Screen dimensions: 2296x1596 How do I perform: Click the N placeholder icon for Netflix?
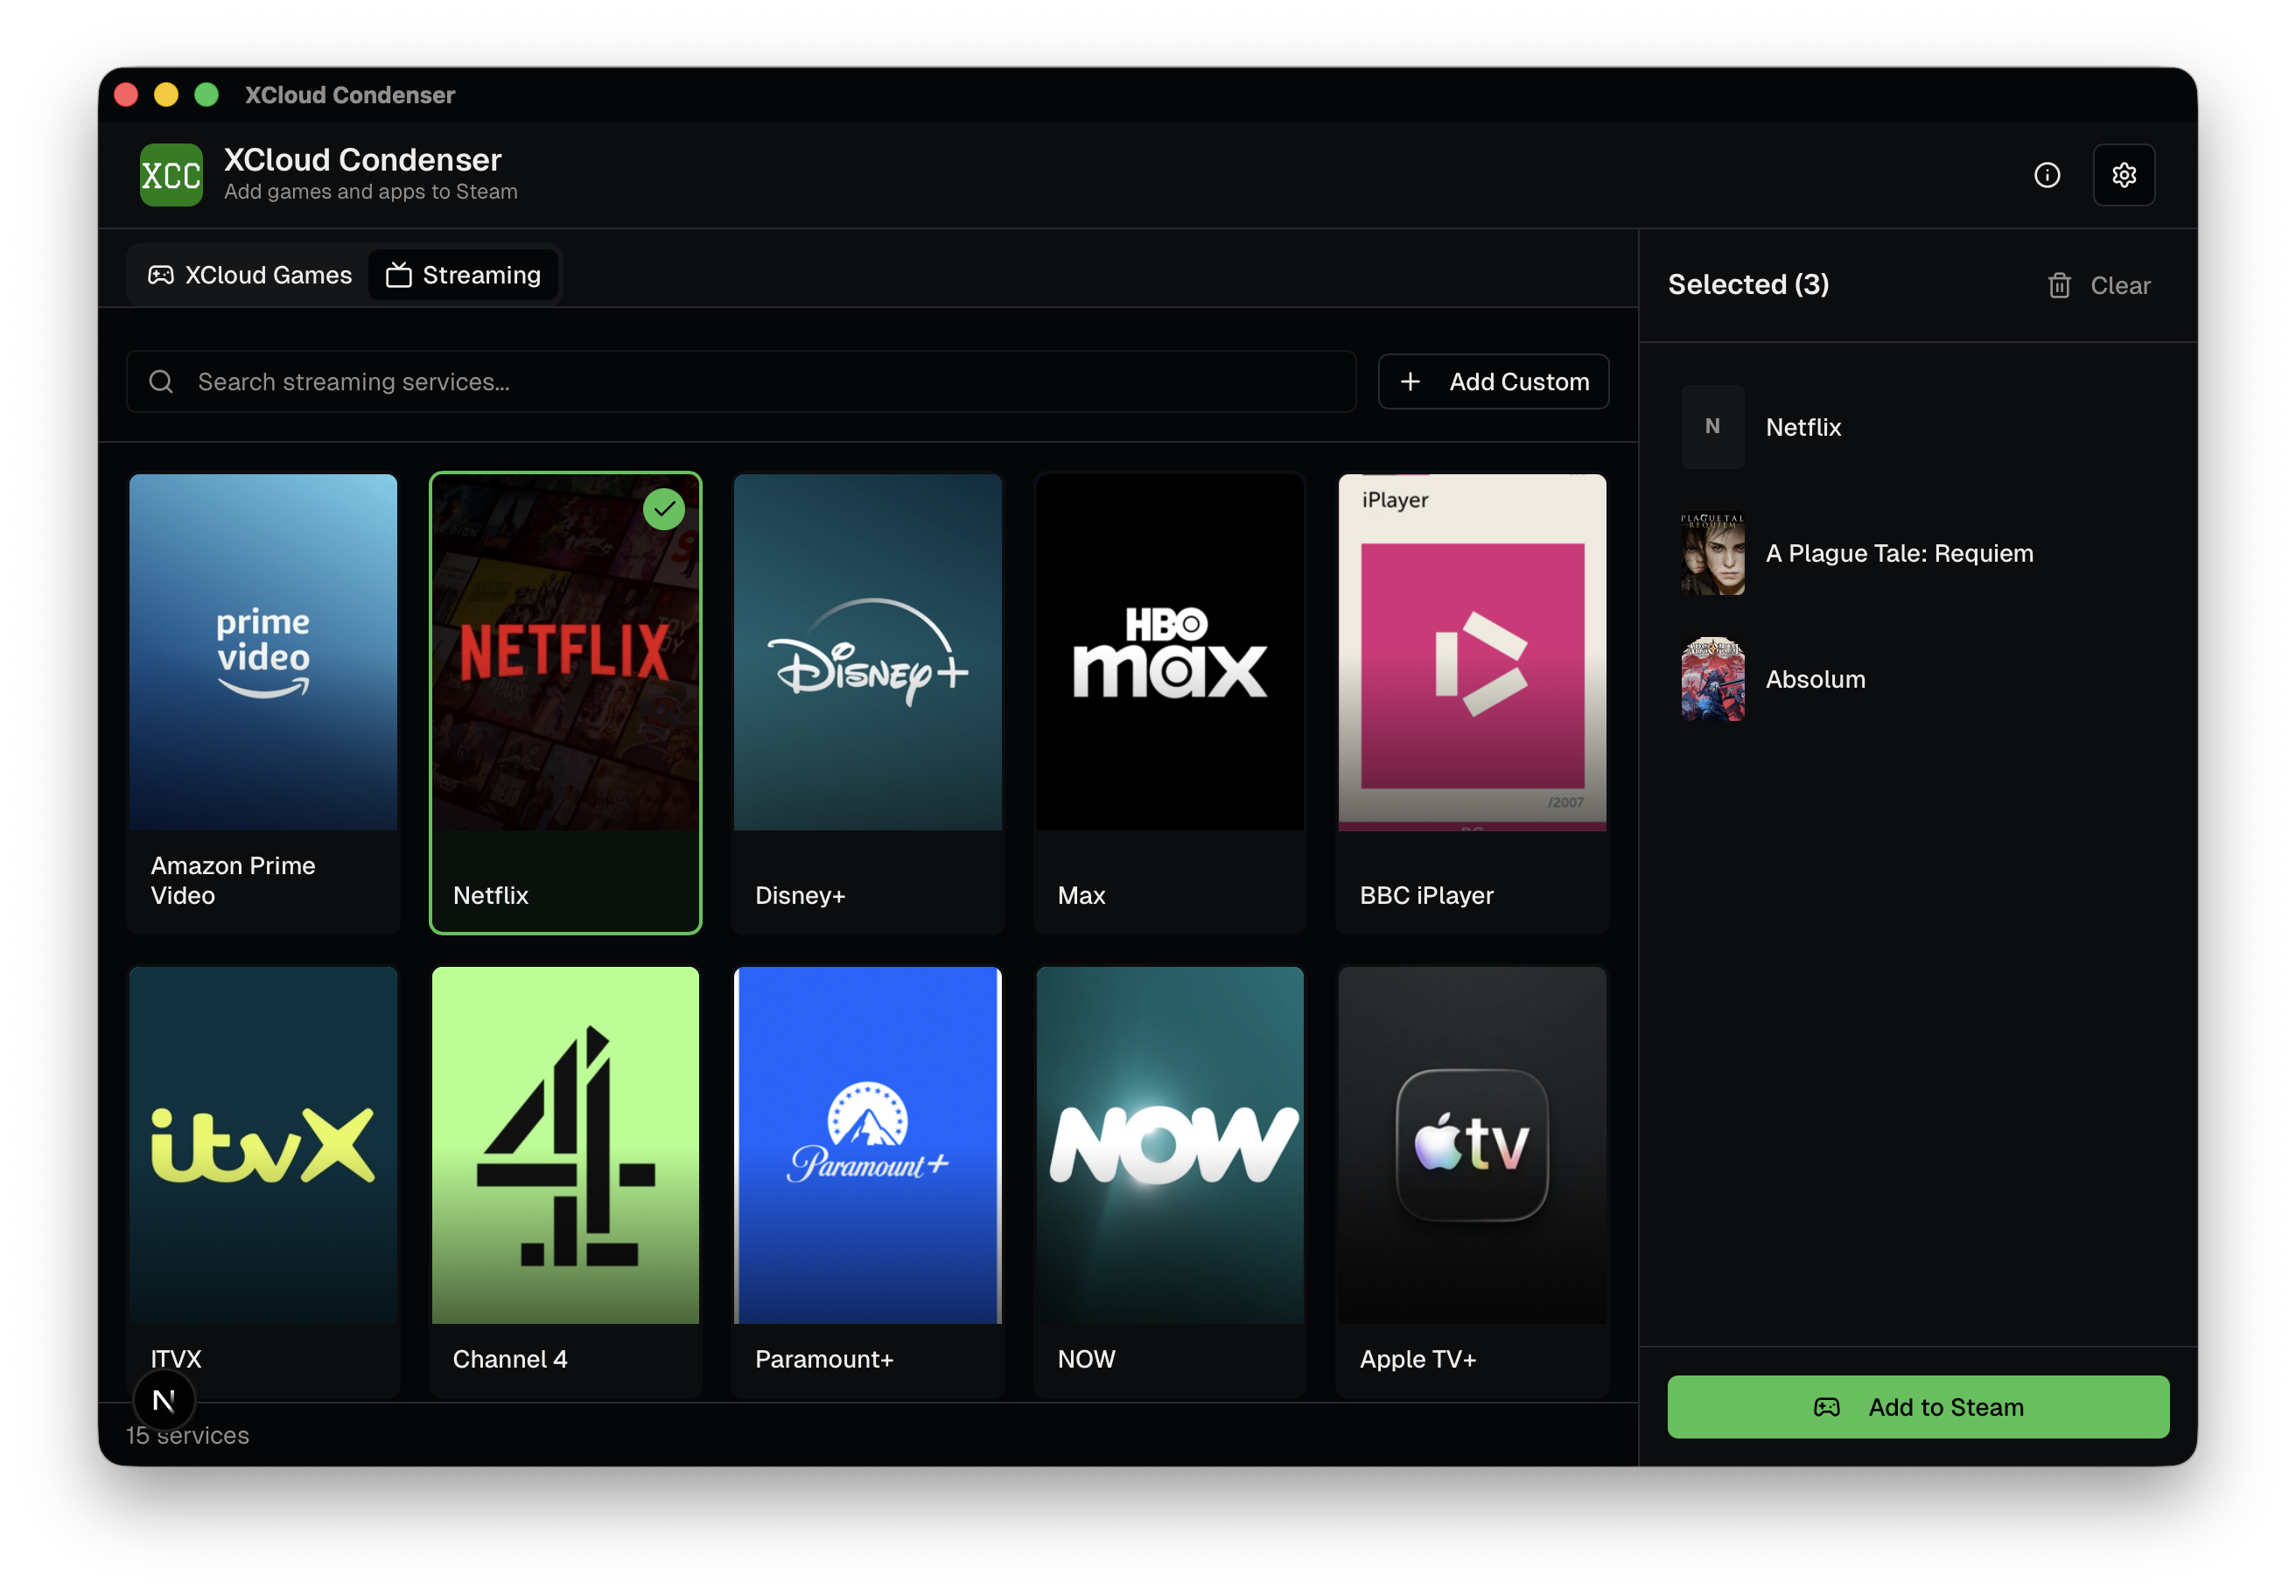click(x=1712, y=427)
